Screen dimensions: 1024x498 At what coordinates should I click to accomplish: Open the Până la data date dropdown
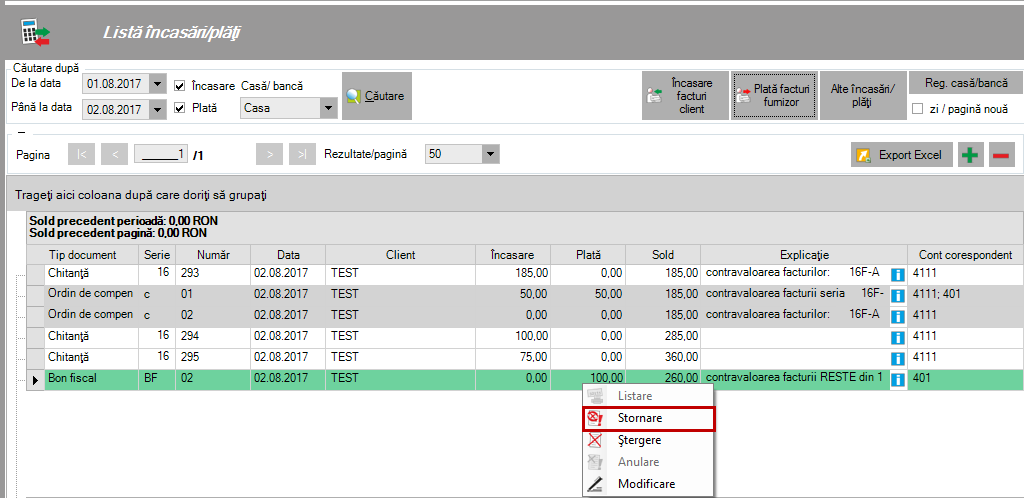(x=157, y=110)
